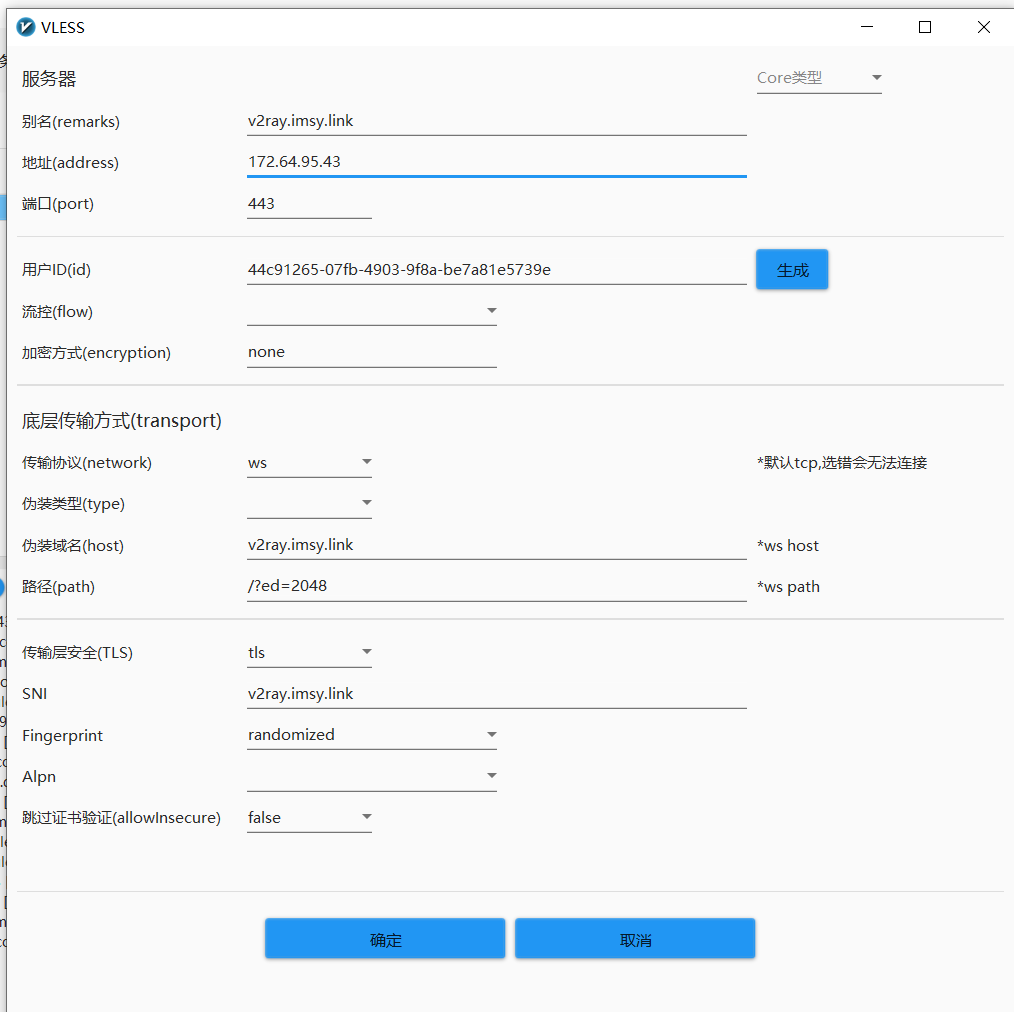The image size is (1014, 1012).
Task: Click the 伪装域名(host) input field
Action: click(x=496, y=546)
